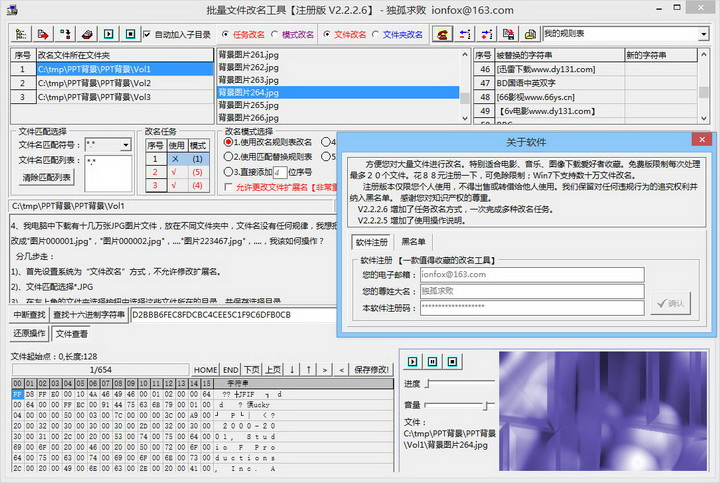Click the down arrow hex navigation button

tap(292, 370)
